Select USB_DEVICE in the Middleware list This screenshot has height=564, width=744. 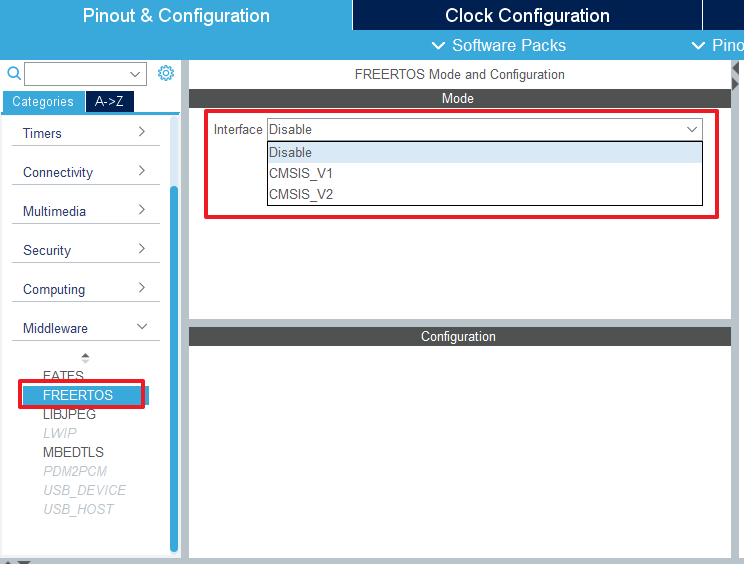[x=84, y=490]
